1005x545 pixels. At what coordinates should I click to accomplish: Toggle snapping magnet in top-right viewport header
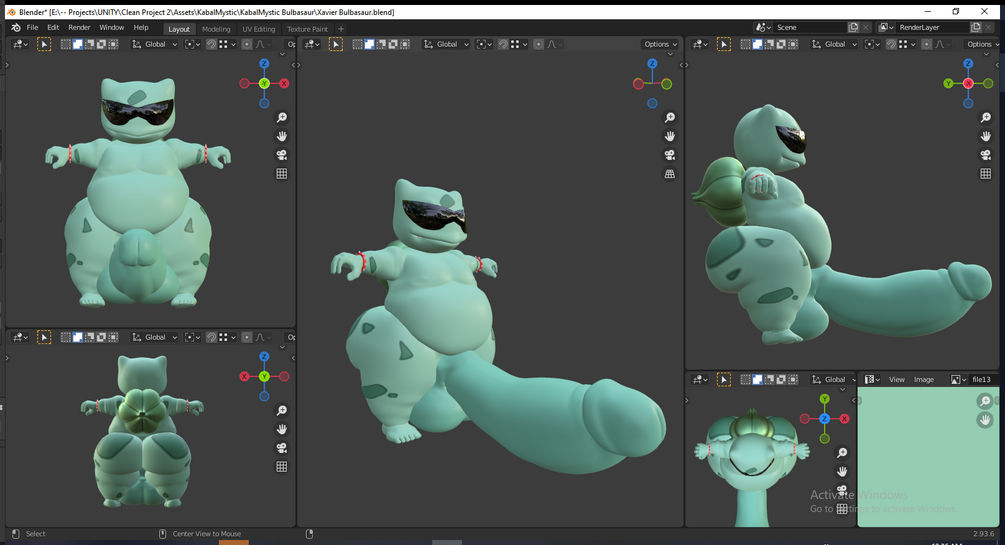(x=891, y=44)
